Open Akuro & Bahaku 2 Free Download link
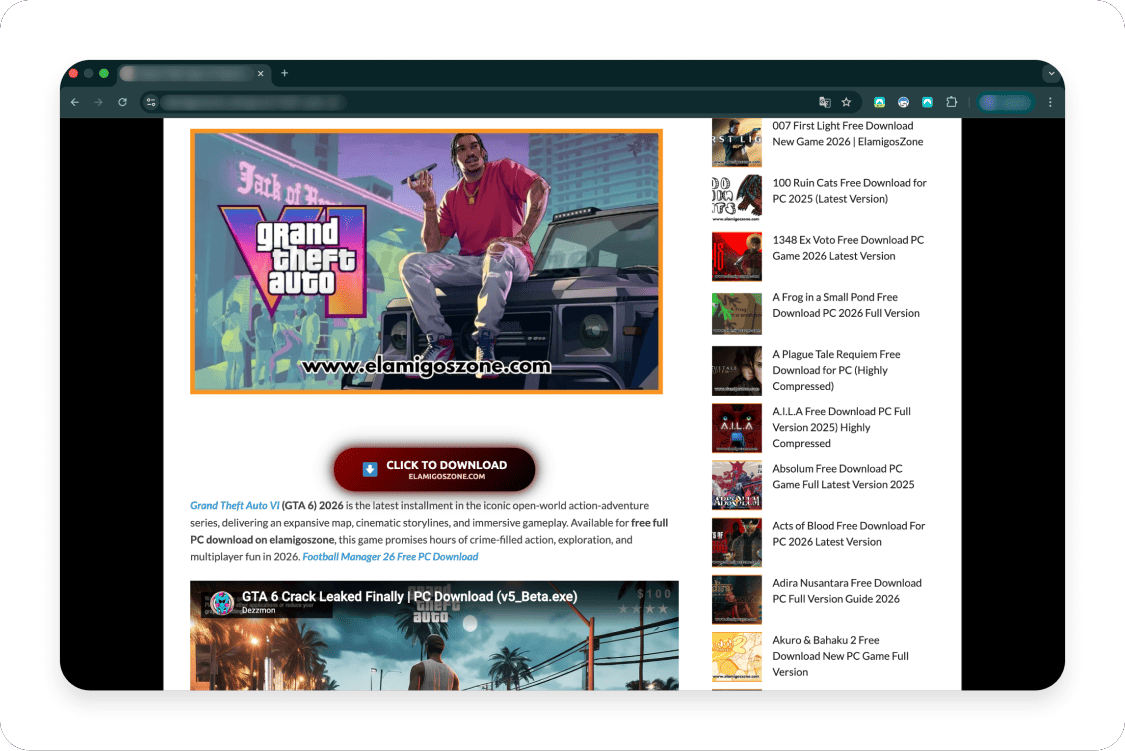This screenshot has height=751, width=1125. click(840, 656)
